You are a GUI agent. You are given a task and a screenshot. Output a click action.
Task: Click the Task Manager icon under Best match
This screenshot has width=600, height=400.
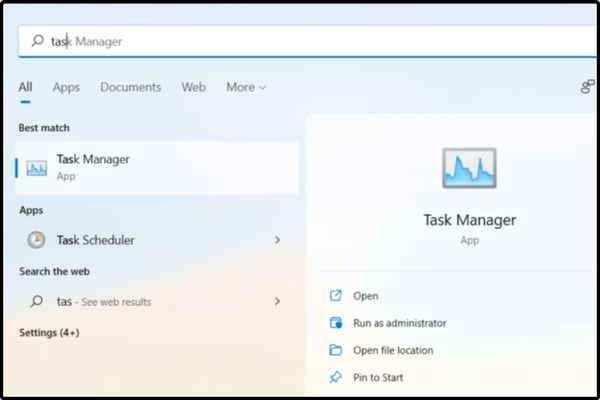tap(36, 167)
